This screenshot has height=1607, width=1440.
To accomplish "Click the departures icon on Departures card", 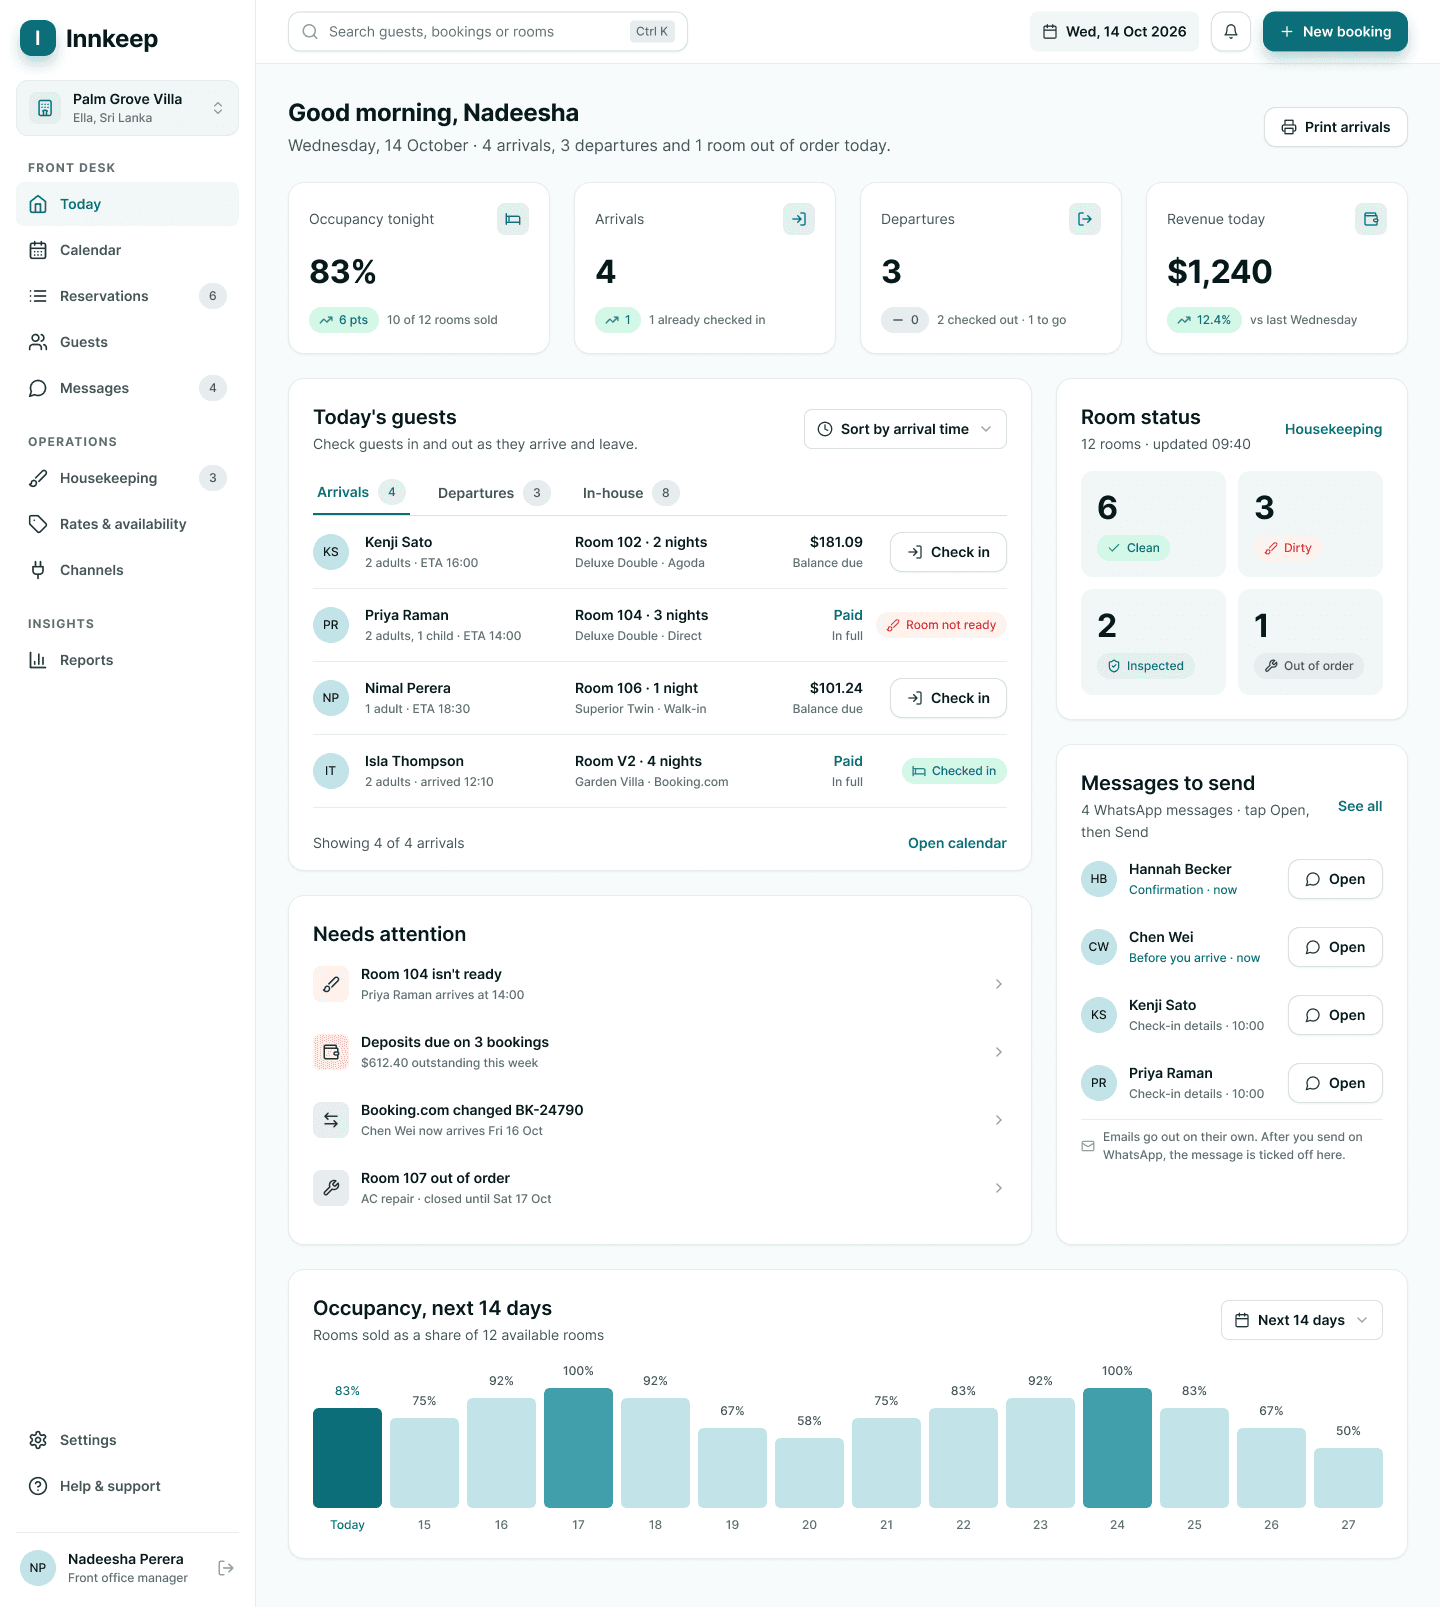I will click(1085, 219).
